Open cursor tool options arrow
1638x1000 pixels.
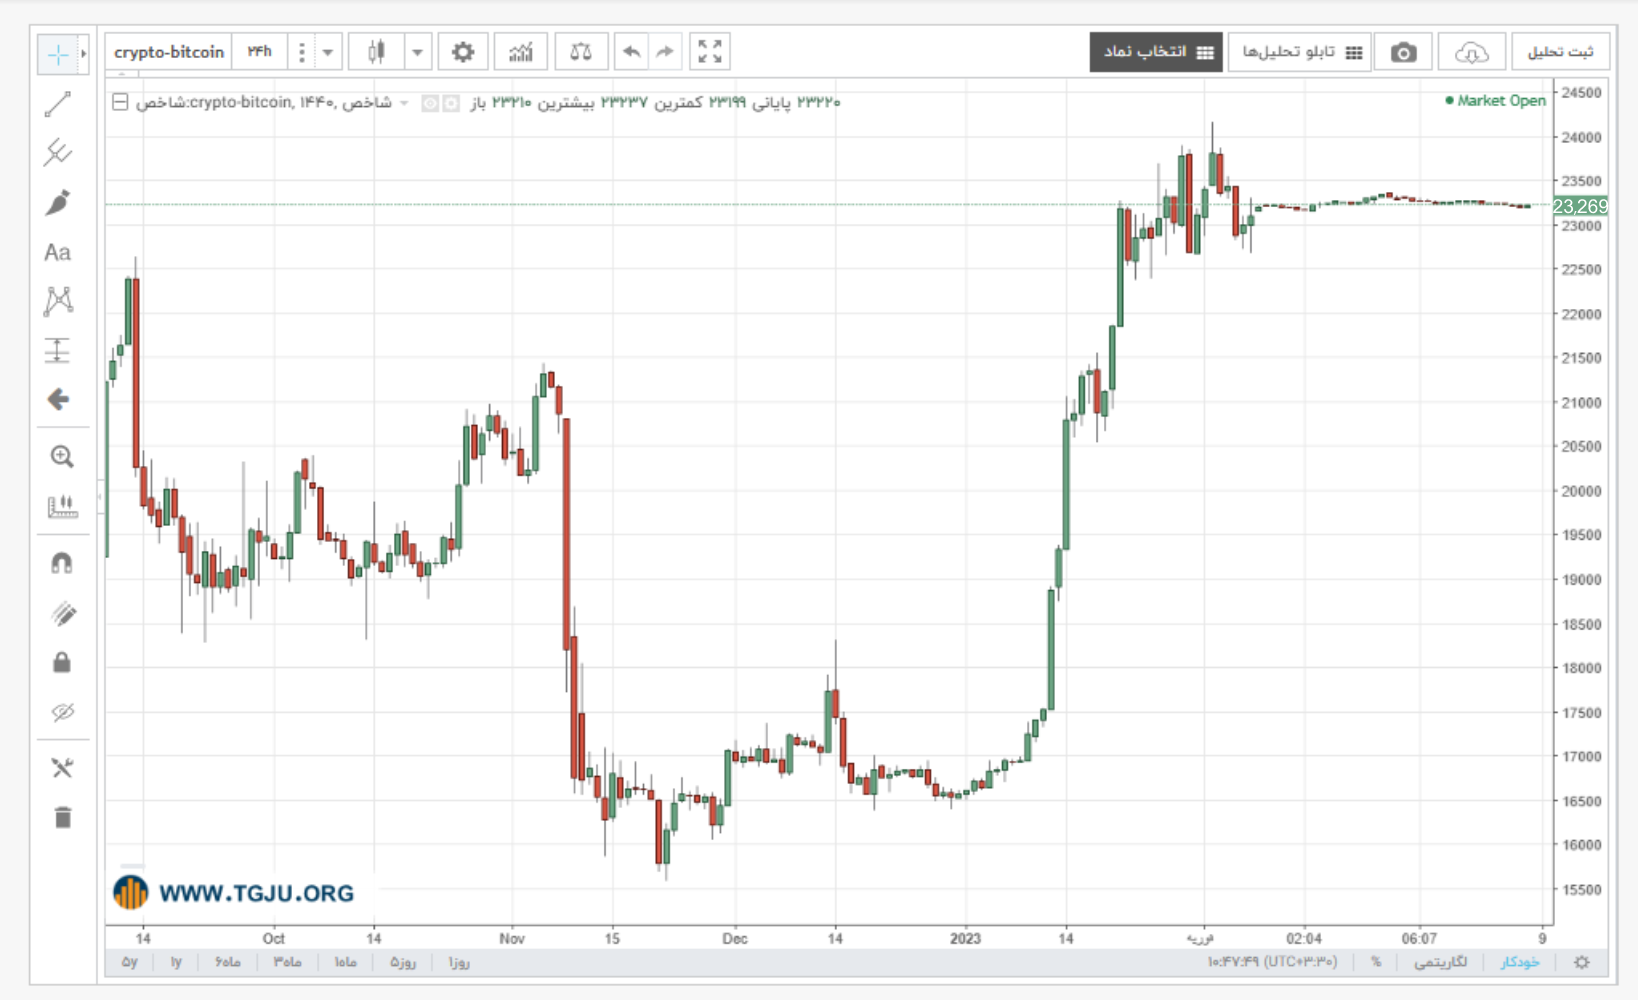(x=84, y=54)
